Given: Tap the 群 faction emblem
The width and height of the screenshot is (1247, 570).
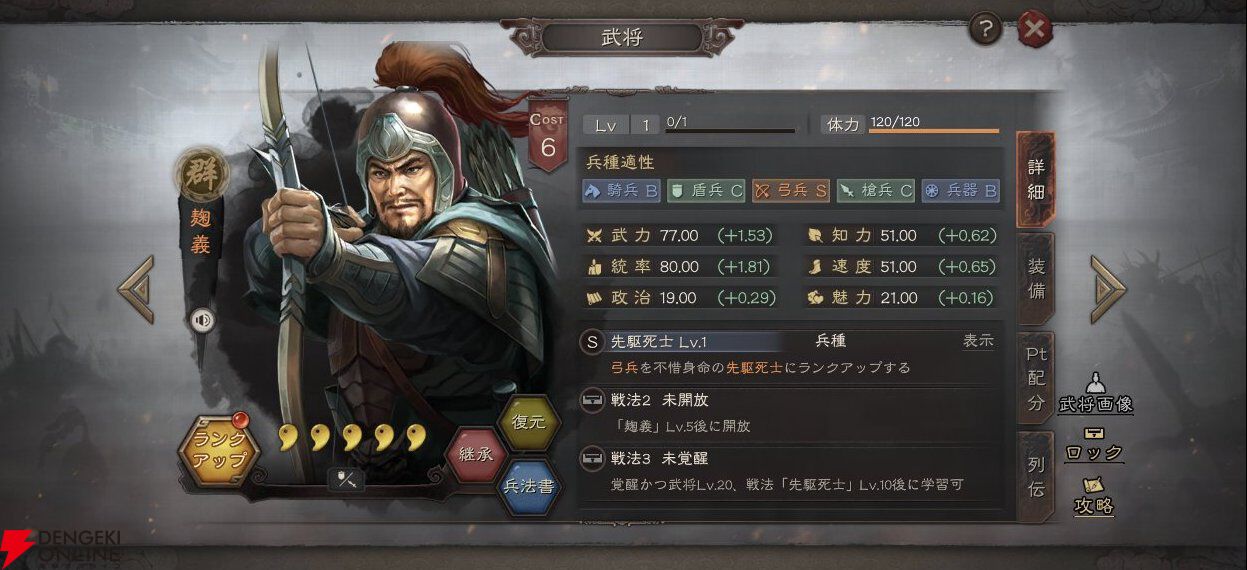Looking at the screenshot, I should point(203,172).
